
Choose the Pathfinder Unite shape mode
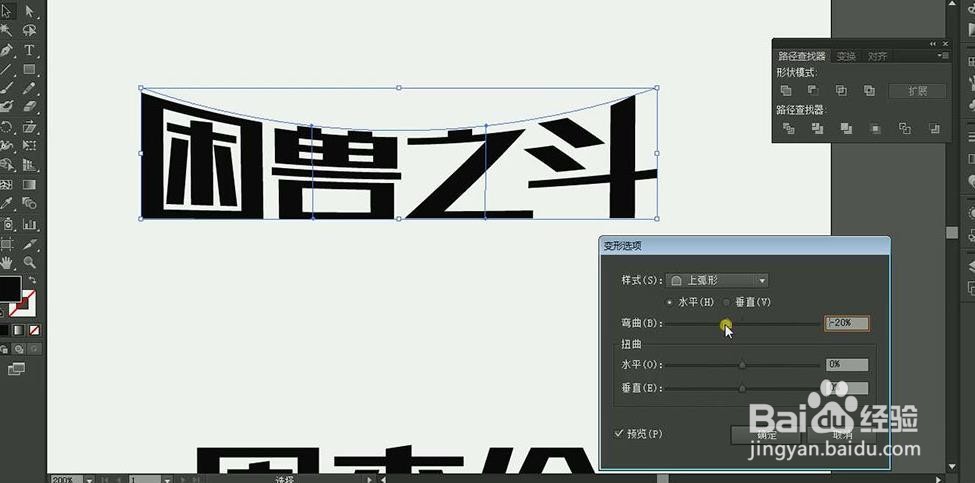(x=787, y=91)
